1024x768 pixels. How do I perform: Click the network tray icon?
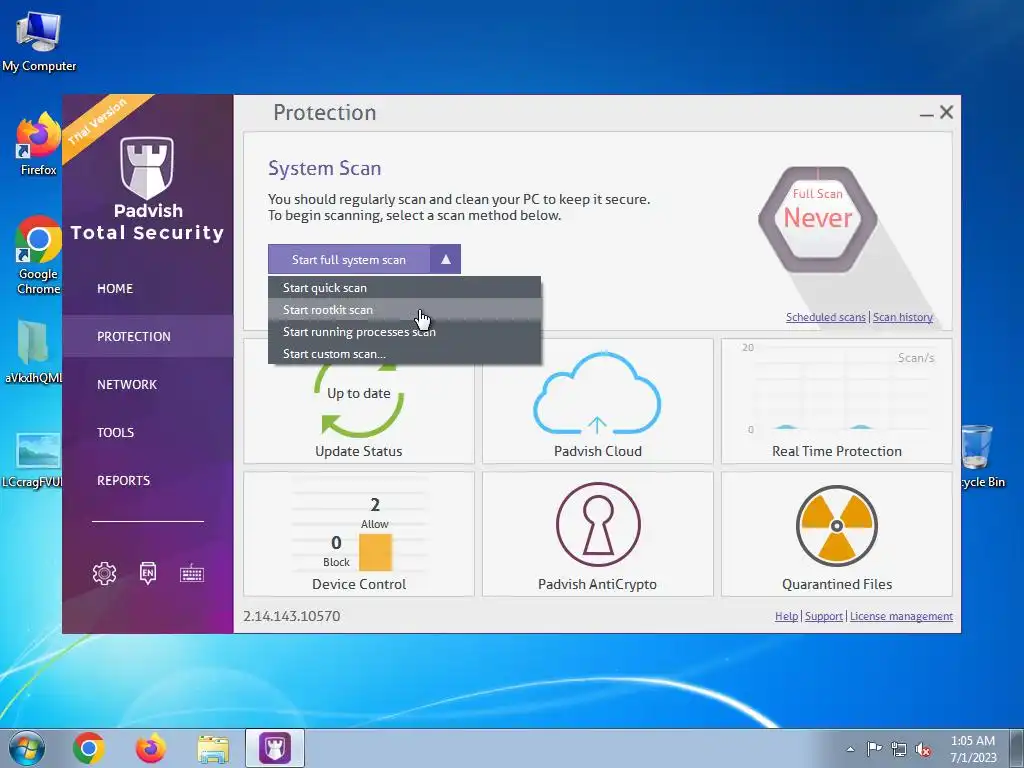click(x=899, y=749)
